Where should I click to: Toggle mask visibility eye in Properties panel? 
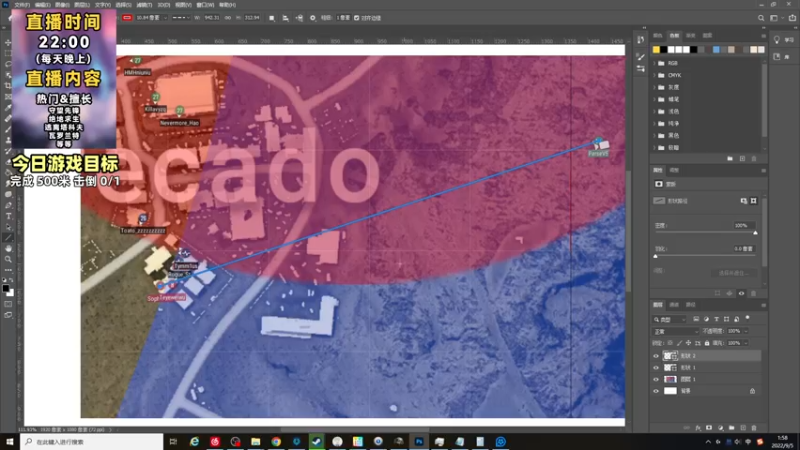pos(741,293)
